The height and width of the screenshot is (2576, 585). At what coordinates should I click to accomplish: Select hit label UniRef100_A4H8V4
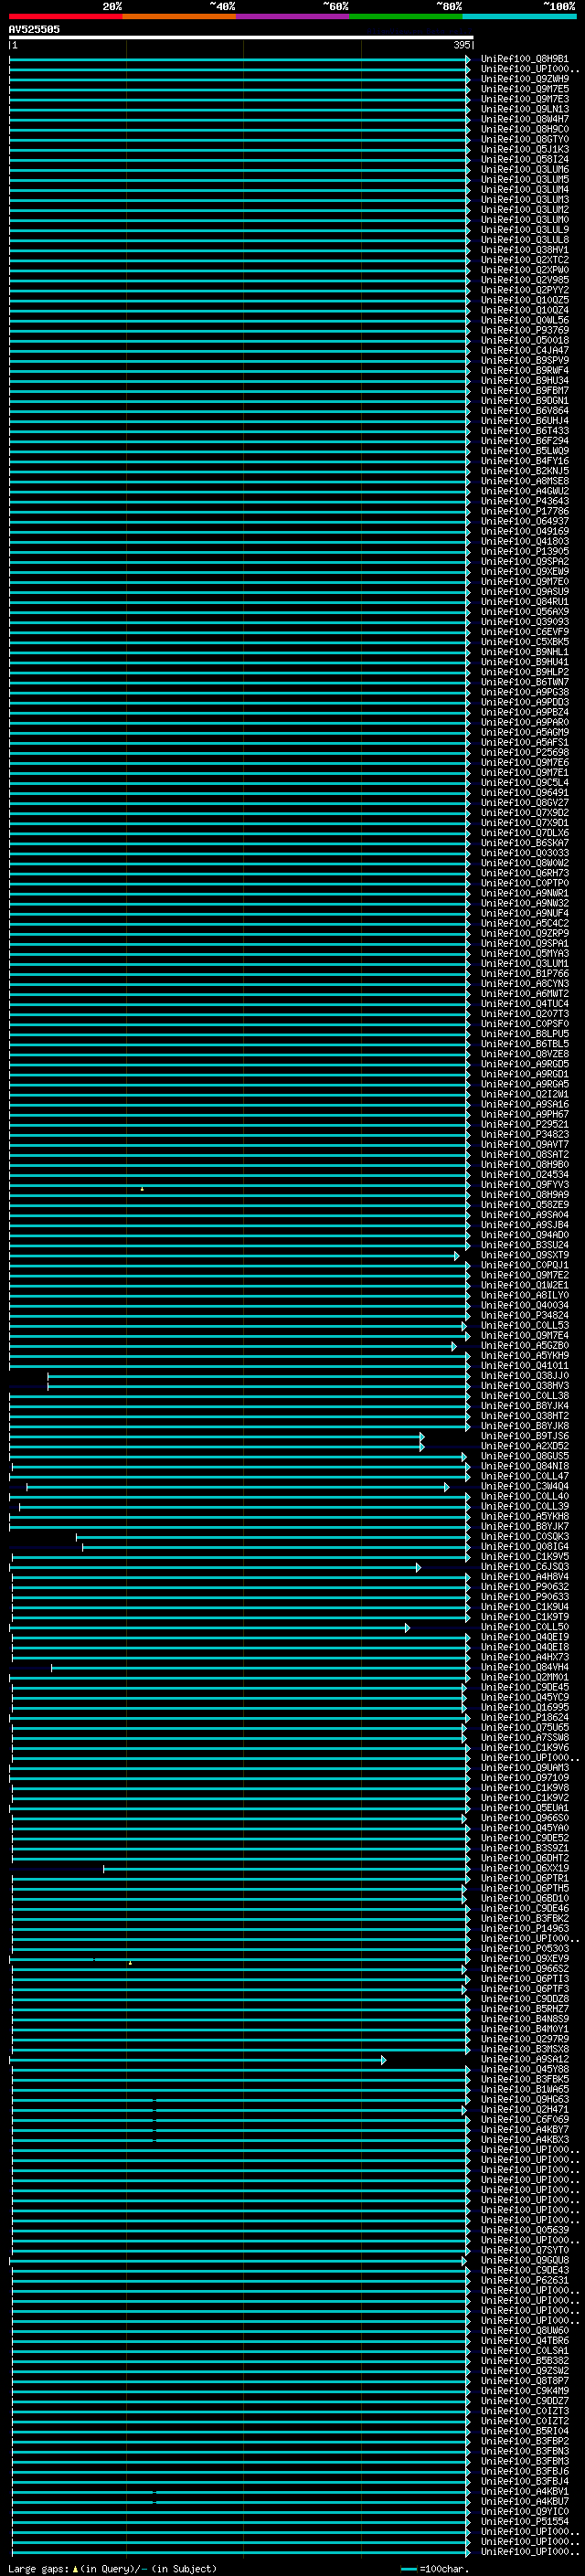[525, 1576]
